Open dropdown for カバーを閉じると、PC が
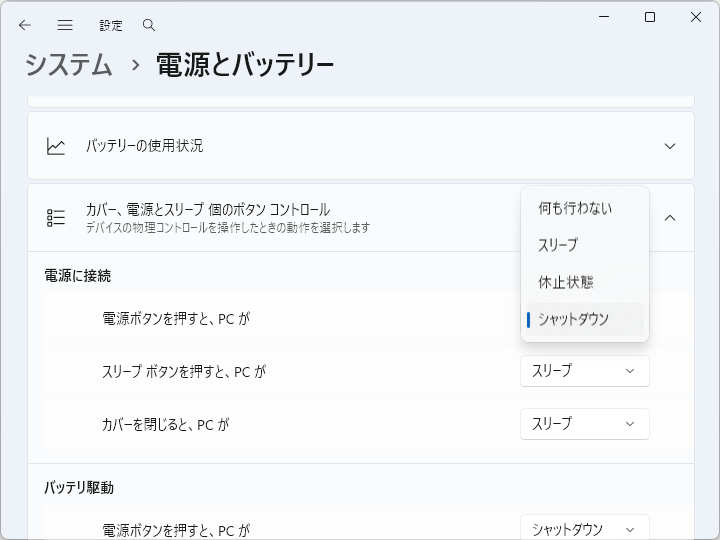The width and height of the screenshot is (720, 540). pos(585,424)
